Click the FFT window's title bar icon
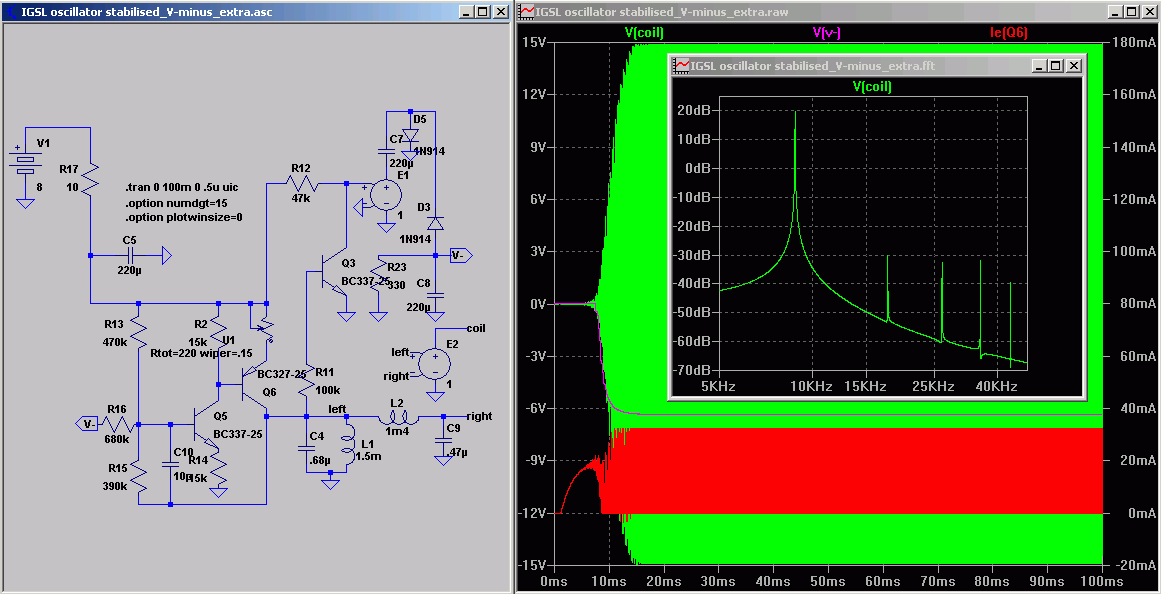Screen dimensions: 1161x594 point(683,65)
